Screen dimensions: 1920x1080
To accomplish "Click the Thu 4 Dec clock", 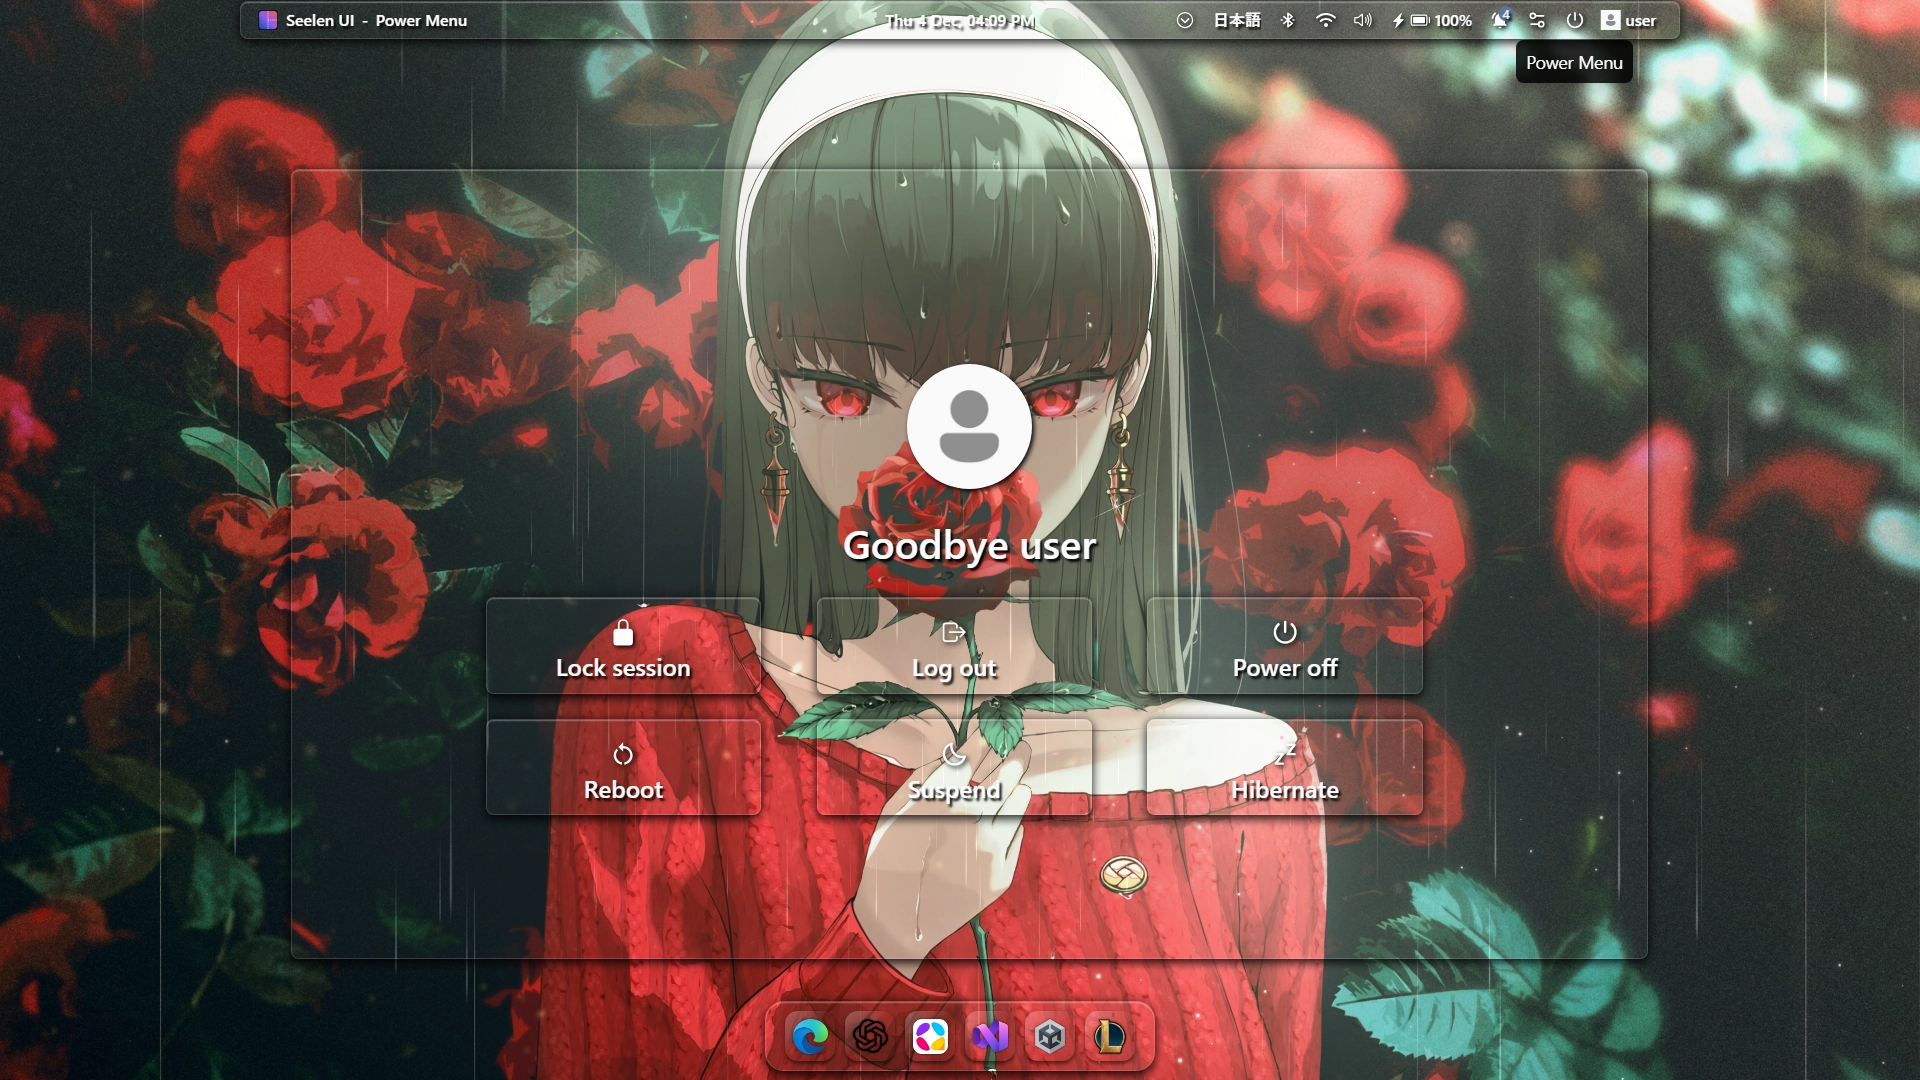I will pyautogui.click(x=958, y=19).
